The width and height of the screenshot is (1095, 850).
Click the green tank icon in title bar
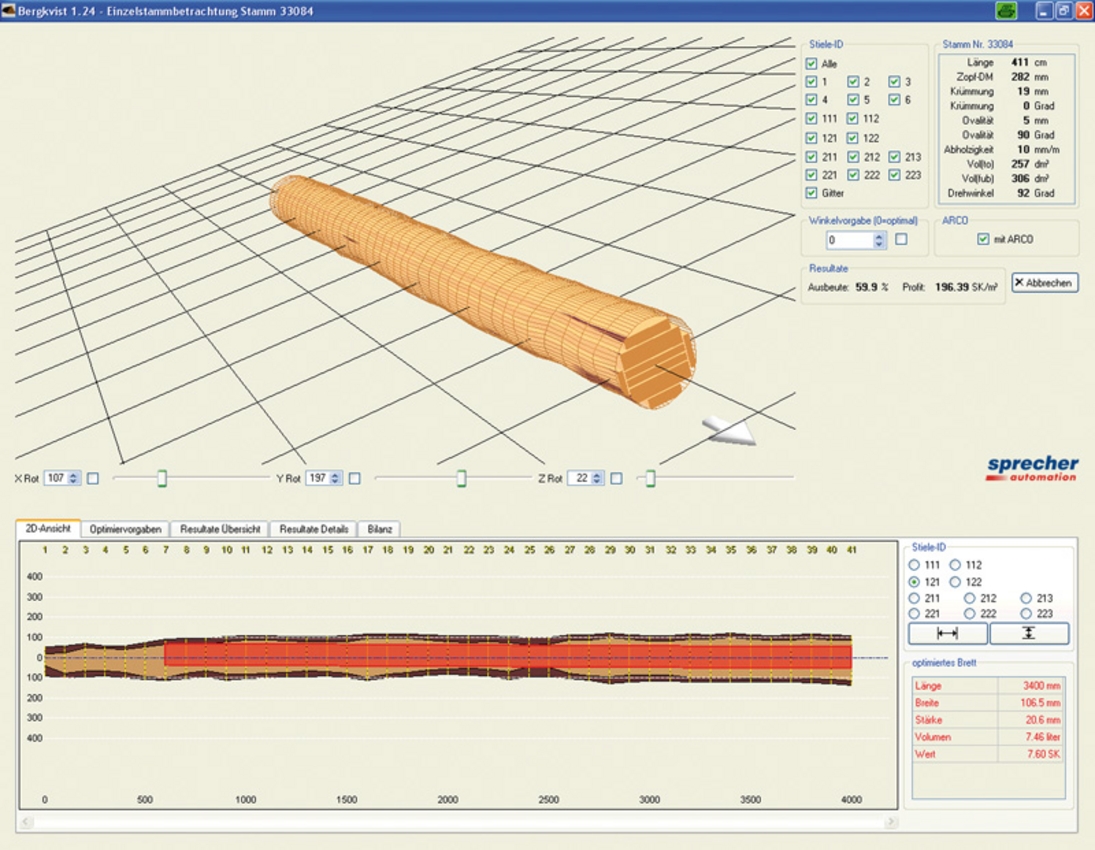1006,11
